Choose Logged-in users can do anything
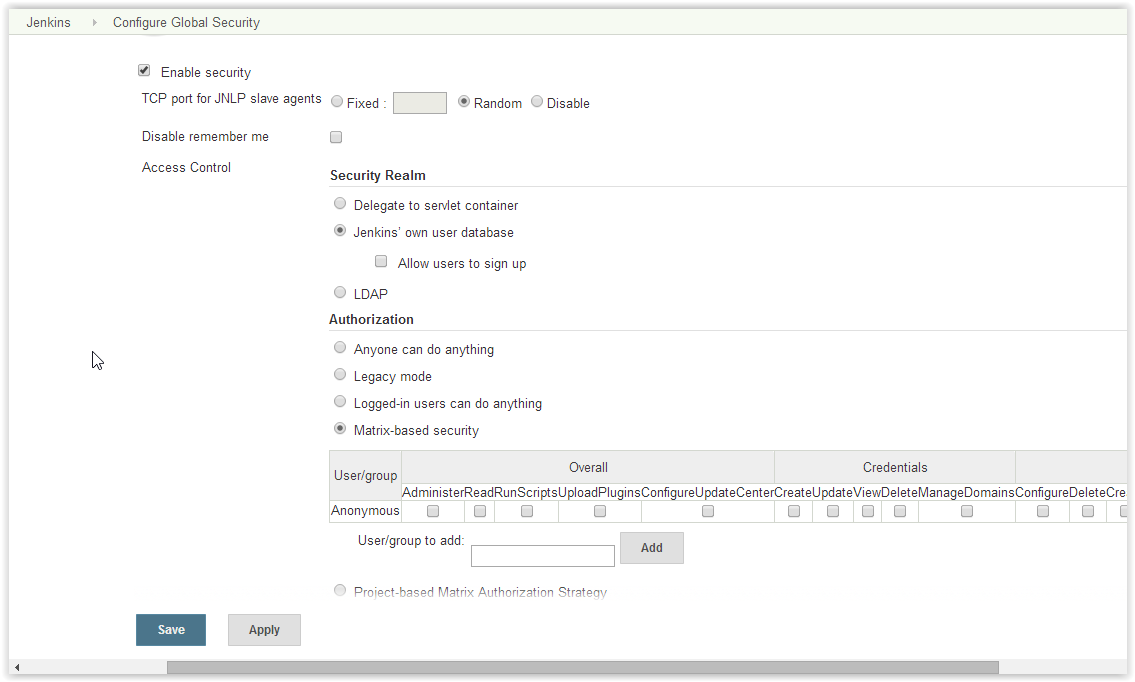This screenshot has height=682, width=1135. click(x=339, y=401)
